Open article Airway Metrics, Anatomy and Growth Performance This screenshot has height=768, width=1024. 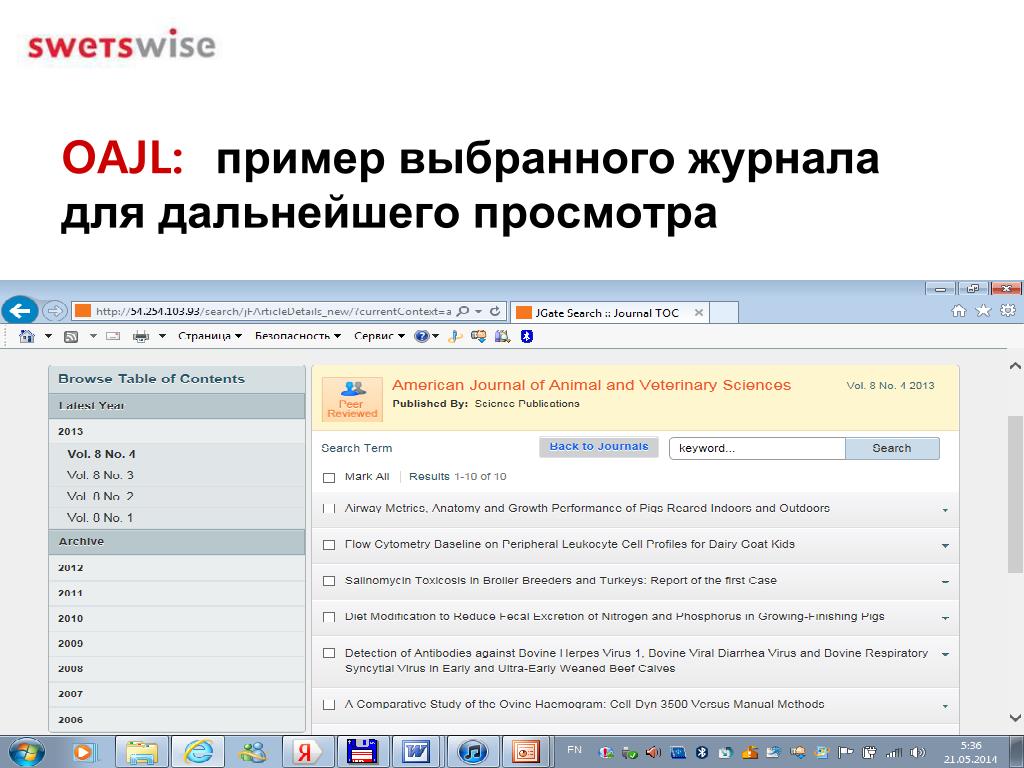(x=587, y=508)
